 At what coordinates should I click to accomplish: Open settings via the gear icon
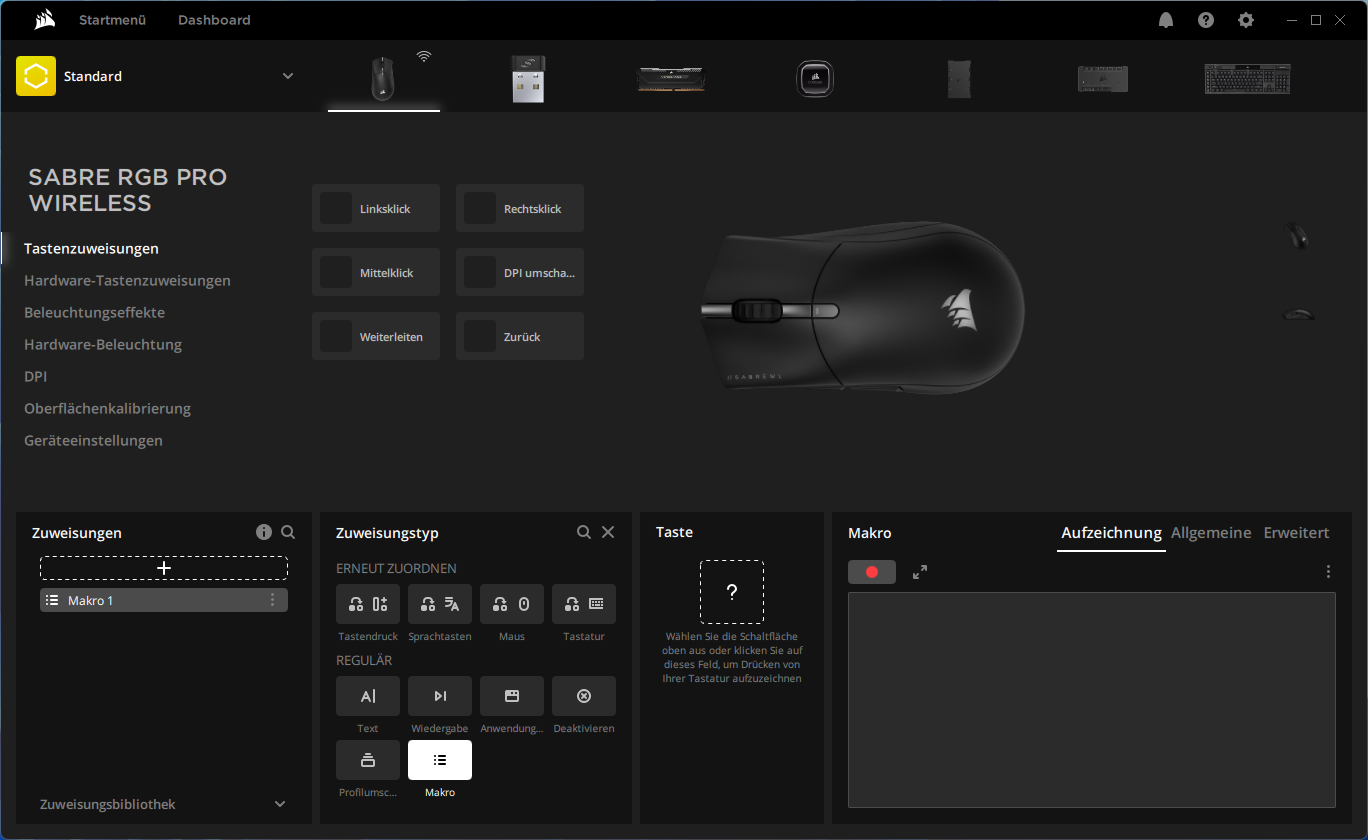click(1246, 20)
